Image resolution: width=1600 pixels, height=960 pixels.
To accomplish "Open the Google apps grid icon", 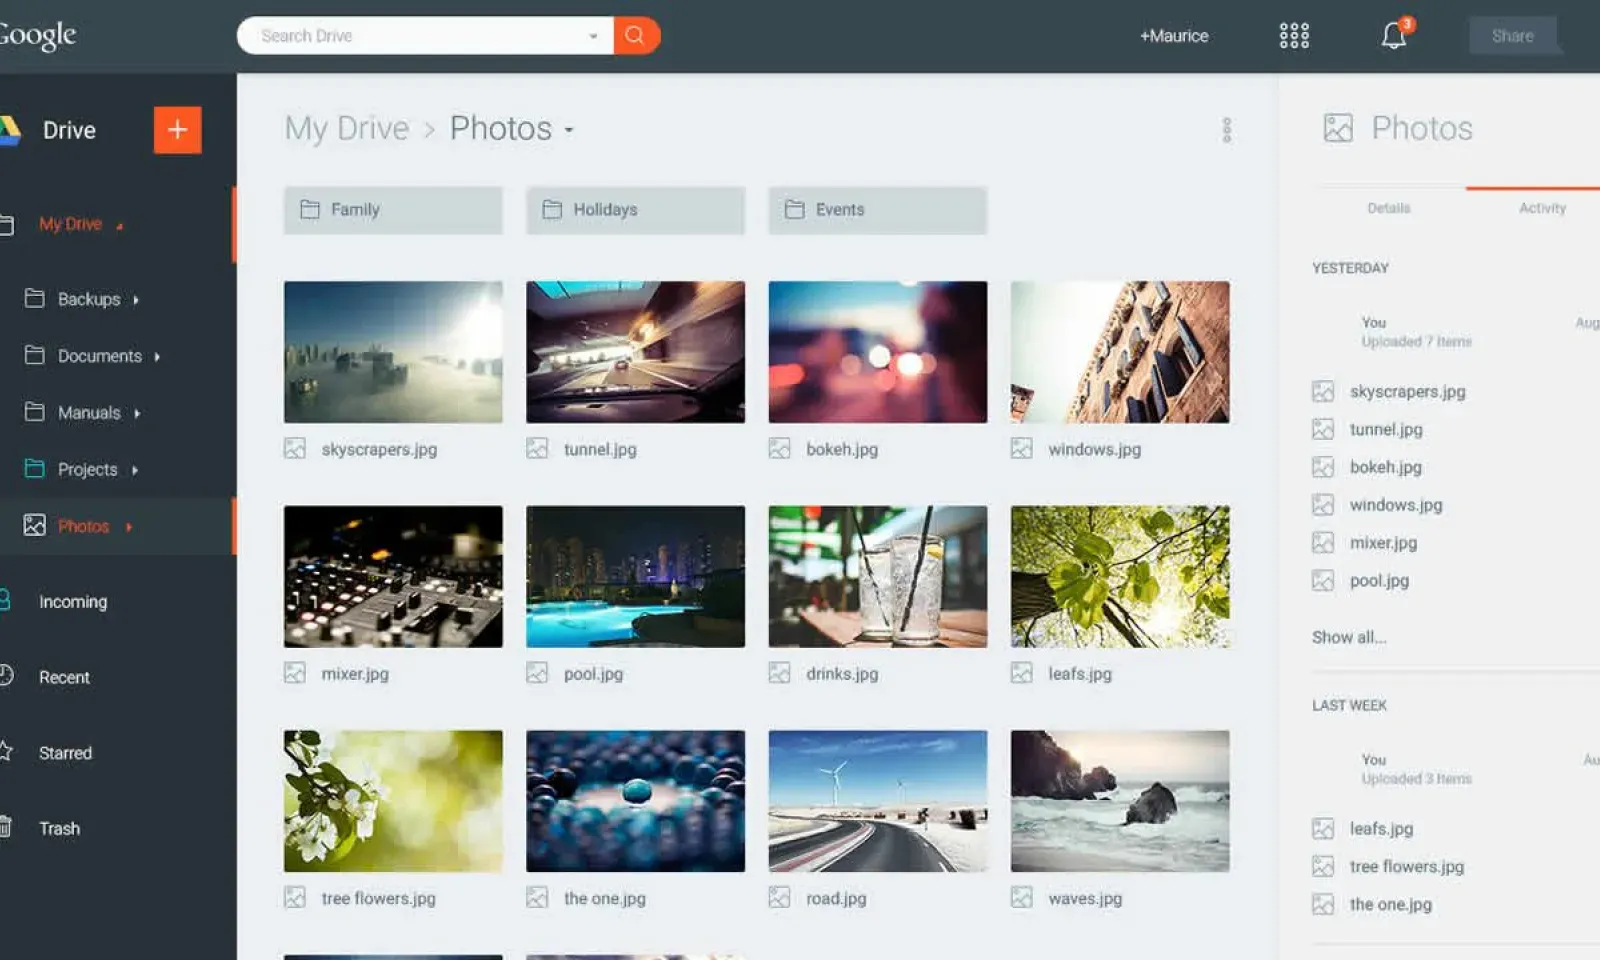I will click(1294, 36).
